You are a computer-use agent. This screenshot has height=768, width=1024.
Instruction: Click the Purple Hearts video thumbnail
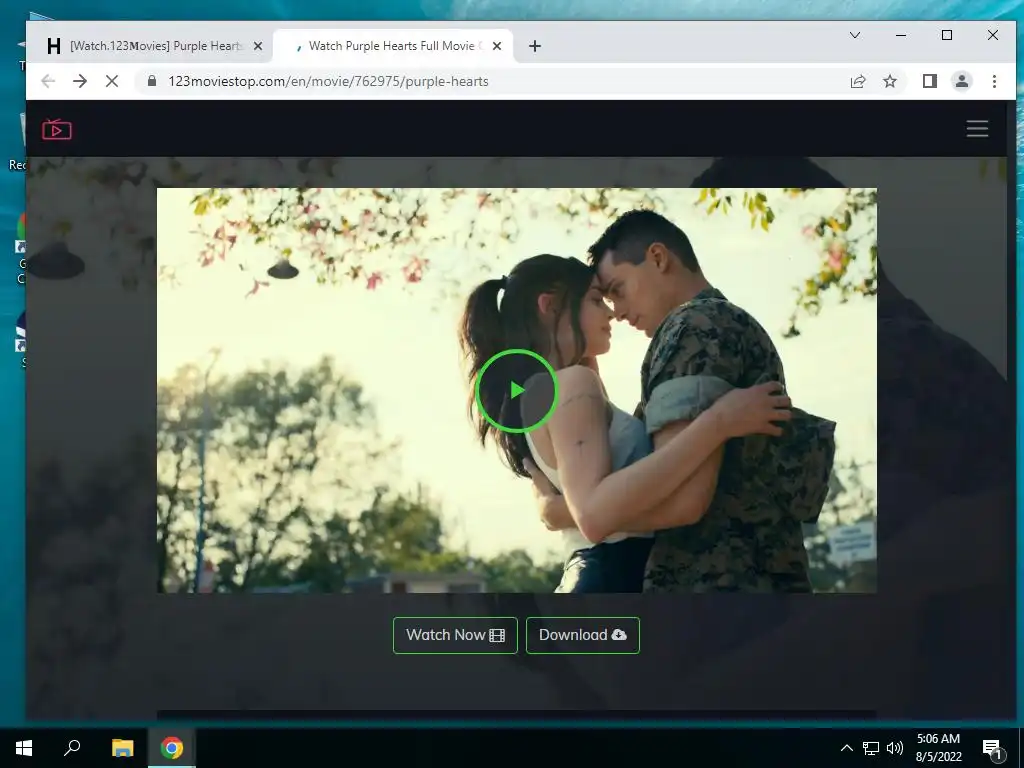point(517,391)
